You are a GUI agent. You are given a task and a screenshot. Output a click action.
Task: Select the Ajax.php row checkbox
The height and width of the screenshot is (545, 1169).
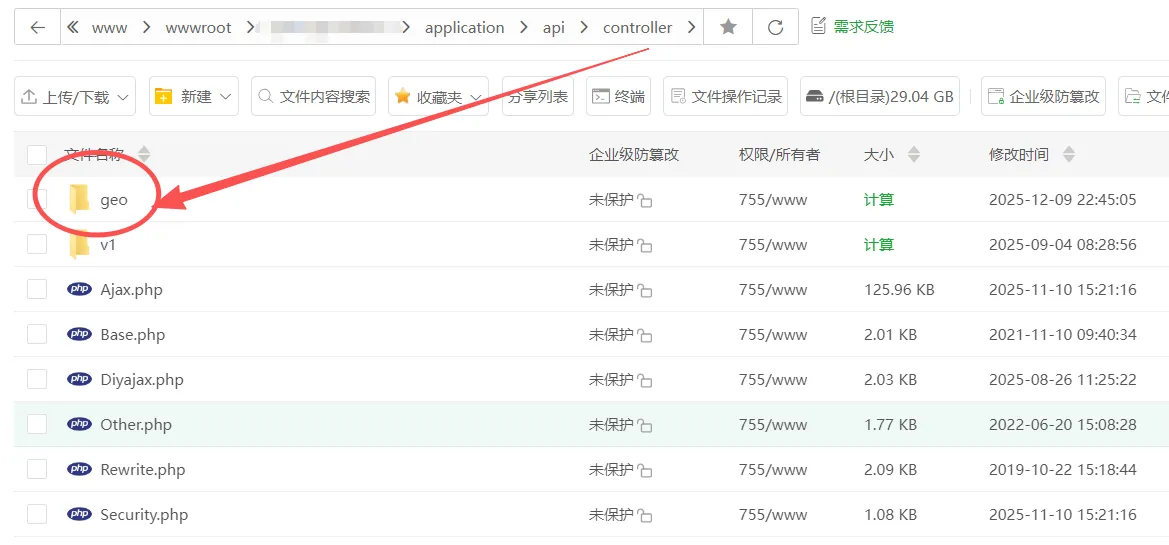tap(37, 289)
